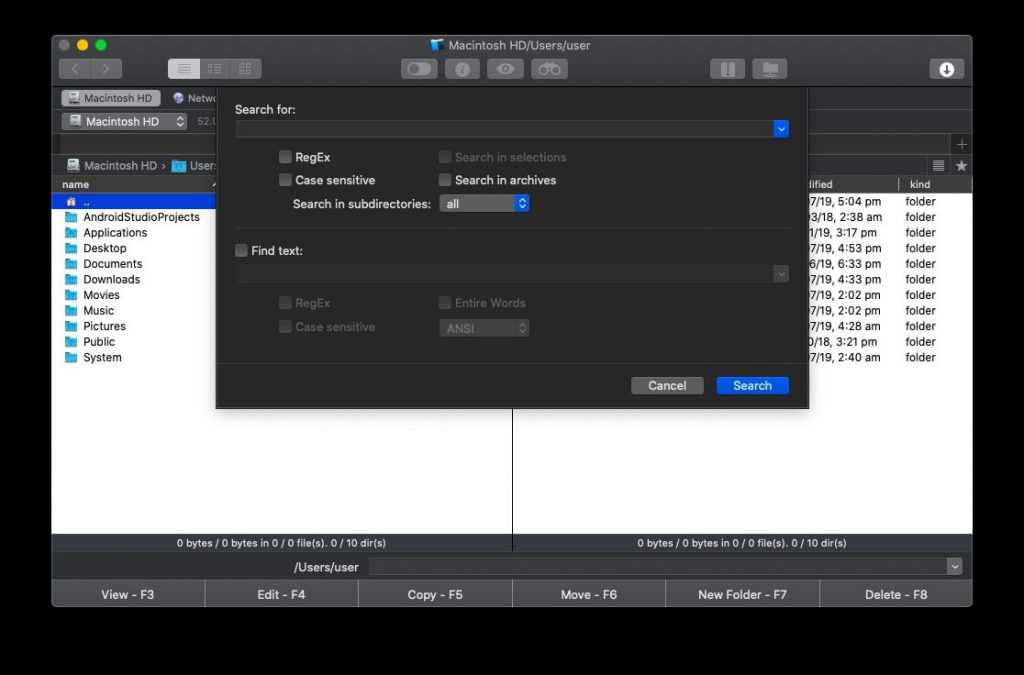Viewport: 1024px width, 675px height.
Task: Click the eye Quick Look icon
Action: pyautogui.click(x=507, y=69)
